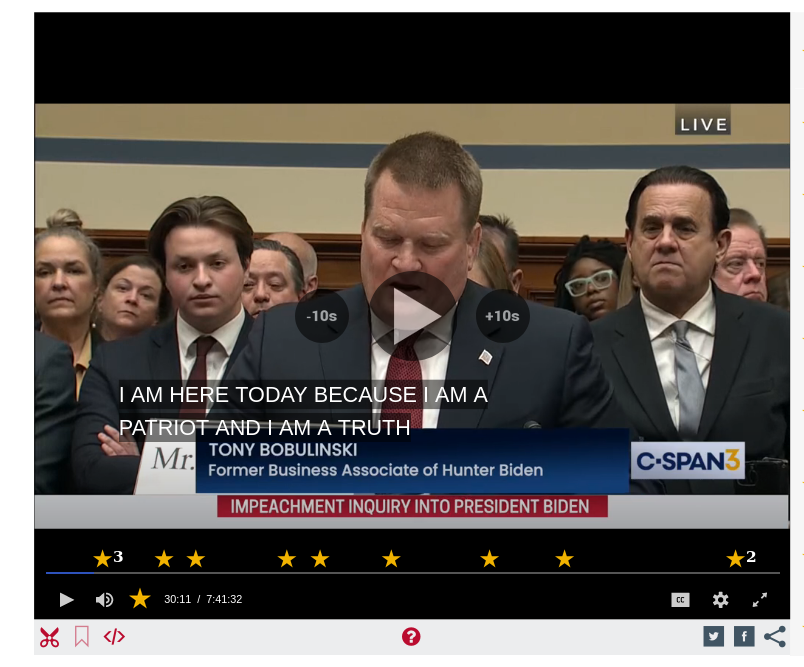804x667 pixels.
Task: Jump to the fourth star marker on timeline
Action: (x=287, y=559)
